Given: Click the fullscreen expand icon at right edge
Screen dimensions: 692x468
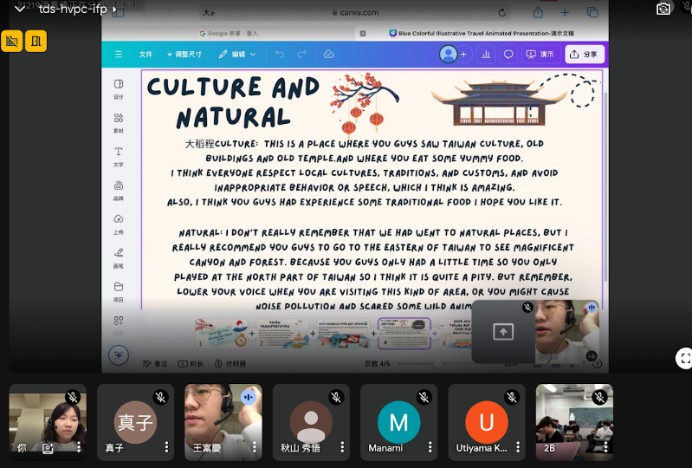Looking at the screenshot, I should pyautogui.click(x=683, y=357).
